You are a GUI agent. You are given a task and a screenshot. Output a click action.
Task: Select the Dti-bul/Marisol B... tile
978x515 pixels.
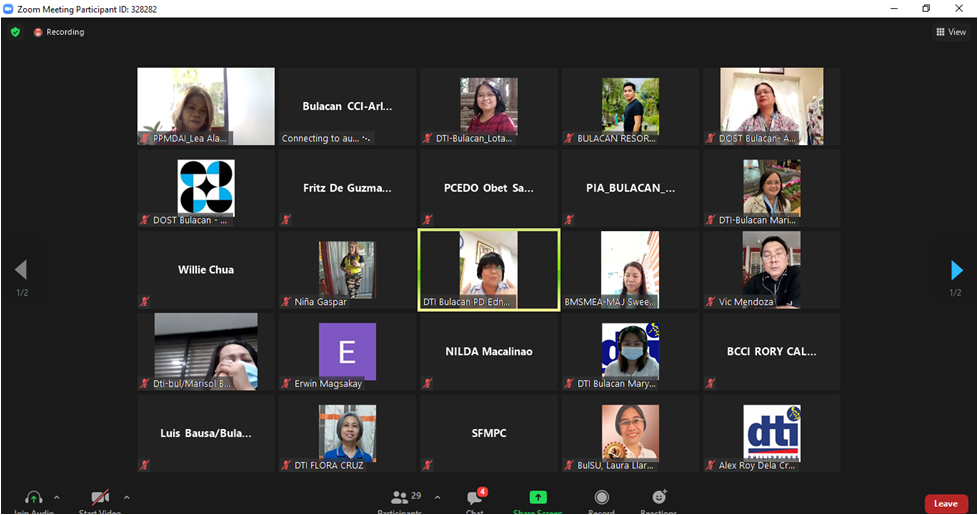(x=206, y=352)
